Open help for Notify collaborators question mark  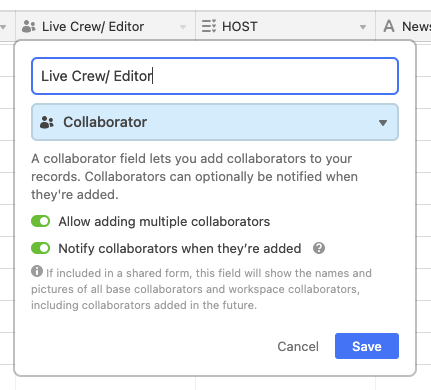[x=319, y=248]
